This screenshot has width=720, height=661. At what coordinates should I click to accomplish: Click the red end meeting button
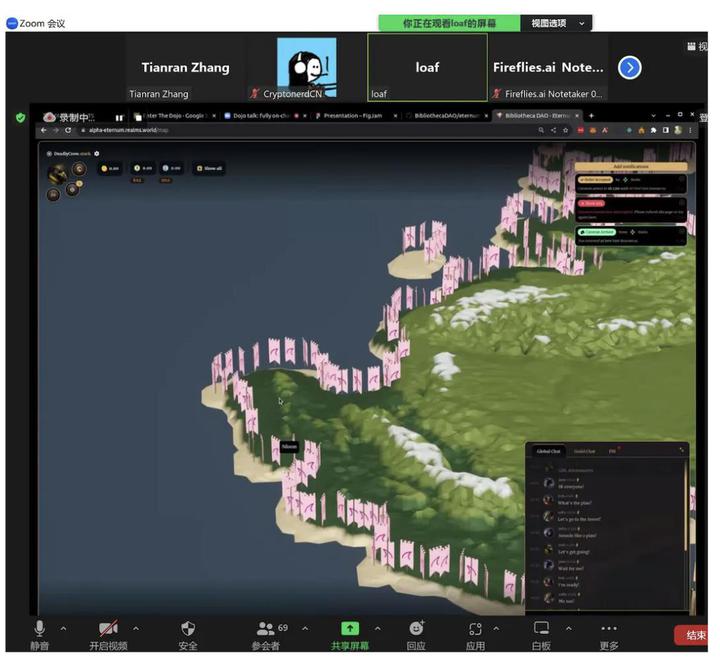point(691,635)
